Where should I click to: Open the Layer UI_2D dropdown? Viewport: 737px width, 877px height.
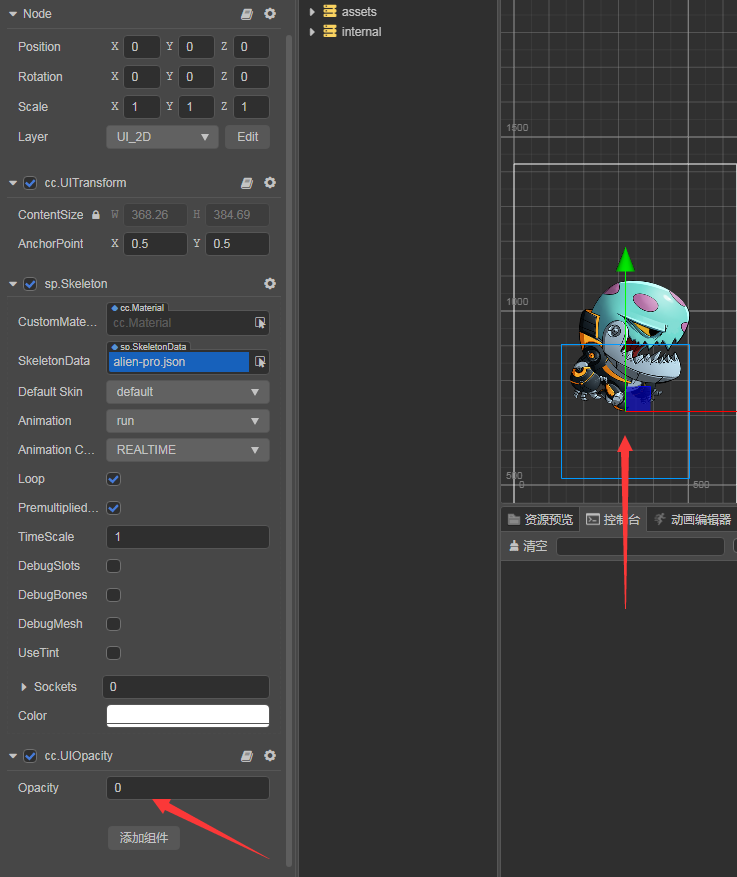point(162,137)
